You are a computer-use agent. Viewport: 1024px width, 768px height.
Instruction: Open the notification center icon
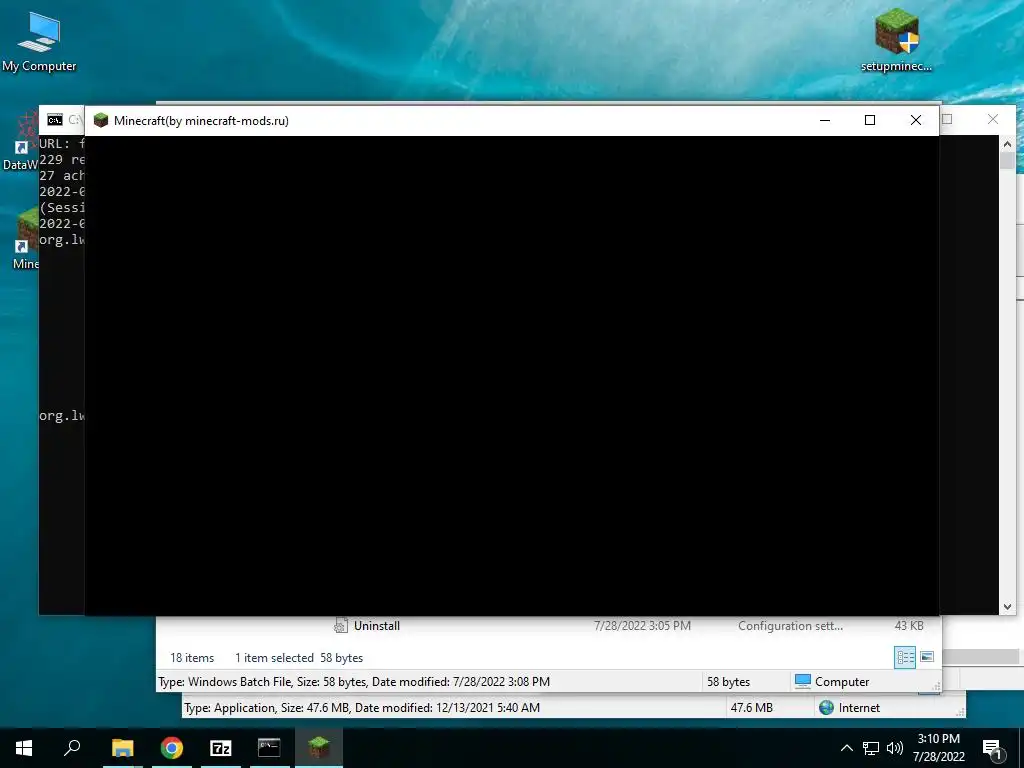[x=991, y=749]
